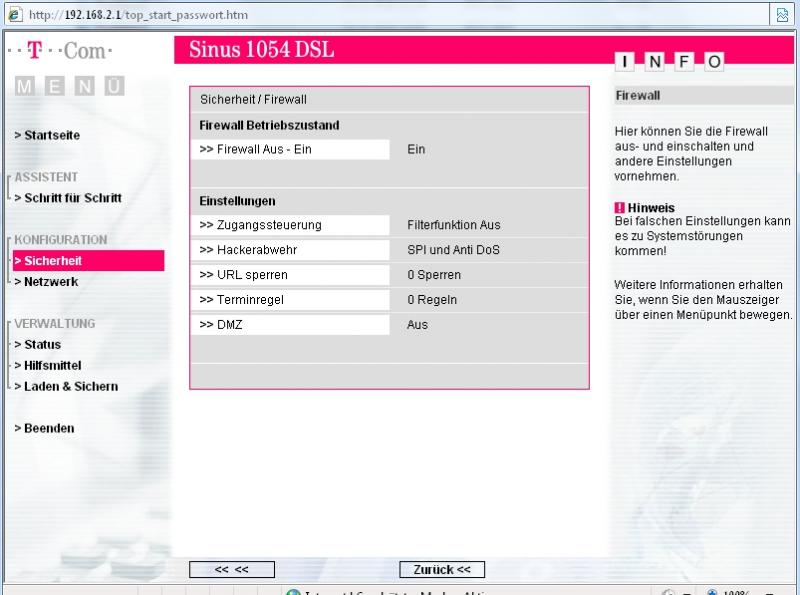Click the VERWALTUNG section label
800x595 pixels.
point(55,324)
